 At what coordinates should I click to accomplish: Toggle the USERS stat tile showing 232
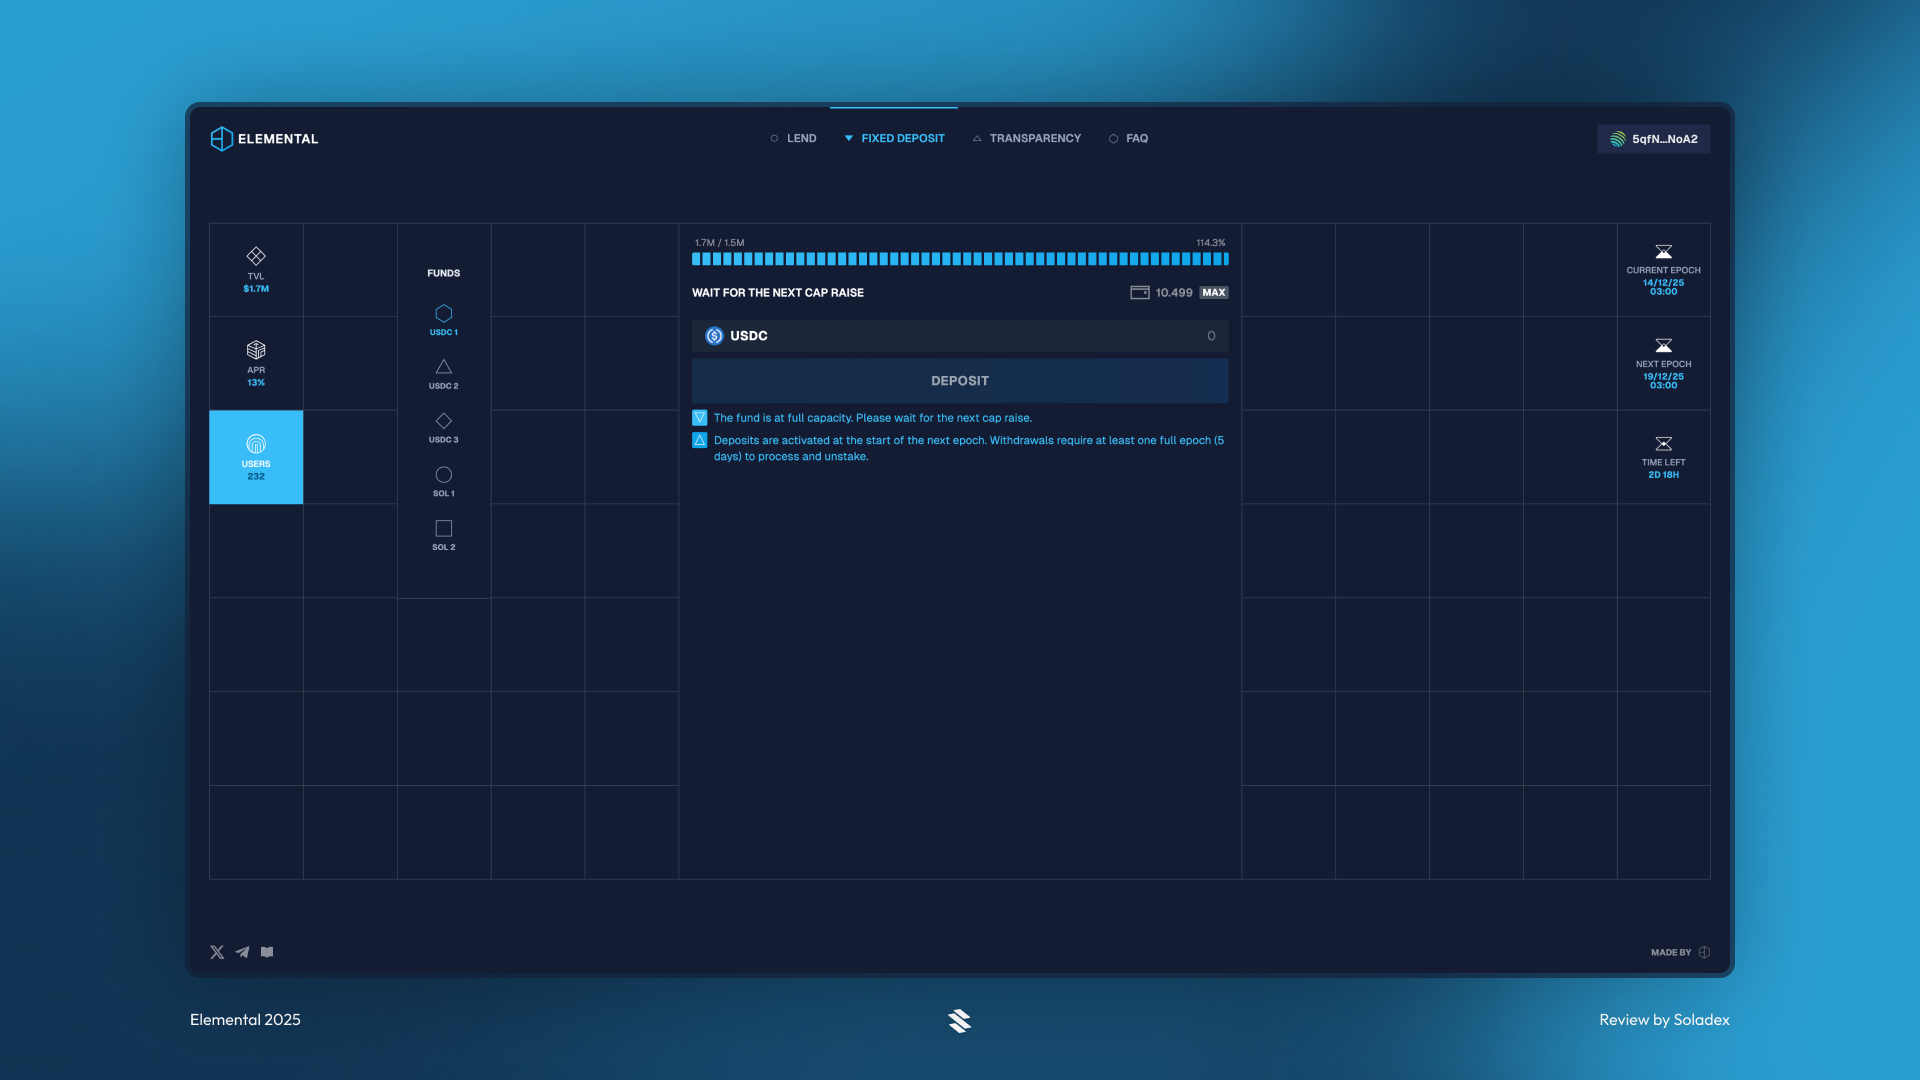[255, 457]
